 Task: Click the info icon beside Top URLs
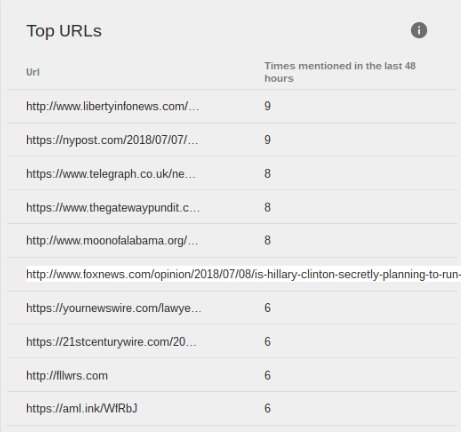point(419,30)
